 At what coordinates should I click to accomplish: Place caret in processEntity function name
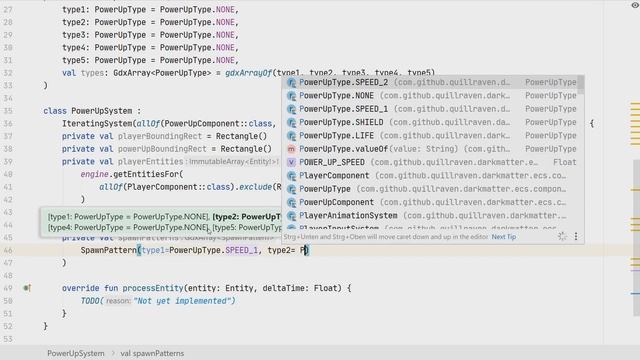pyautogui.click(x=153, y=288)
